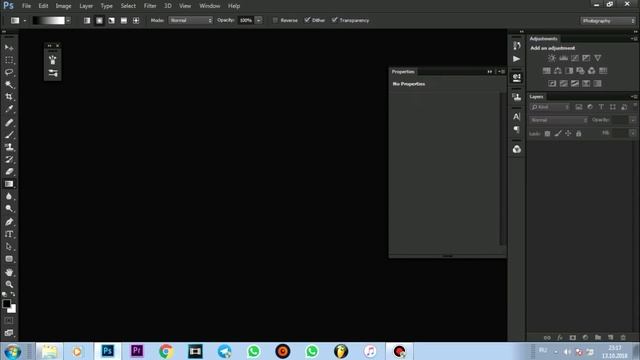Screen dimensions: 640x360
Task: Open the History panel icon
Action: tap(517, 46)
